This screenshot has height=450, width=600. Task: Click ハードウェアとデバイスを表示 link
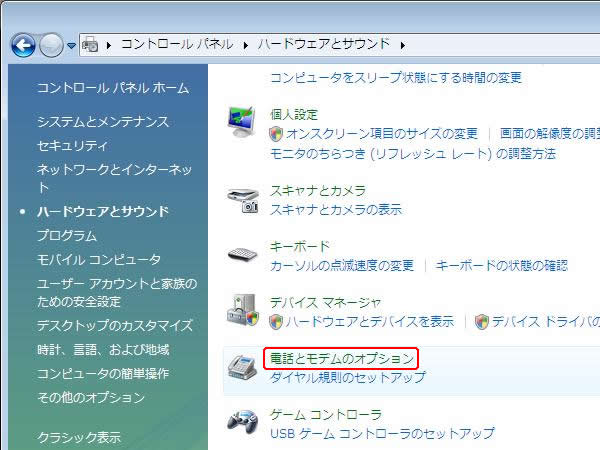coord(370,322)
